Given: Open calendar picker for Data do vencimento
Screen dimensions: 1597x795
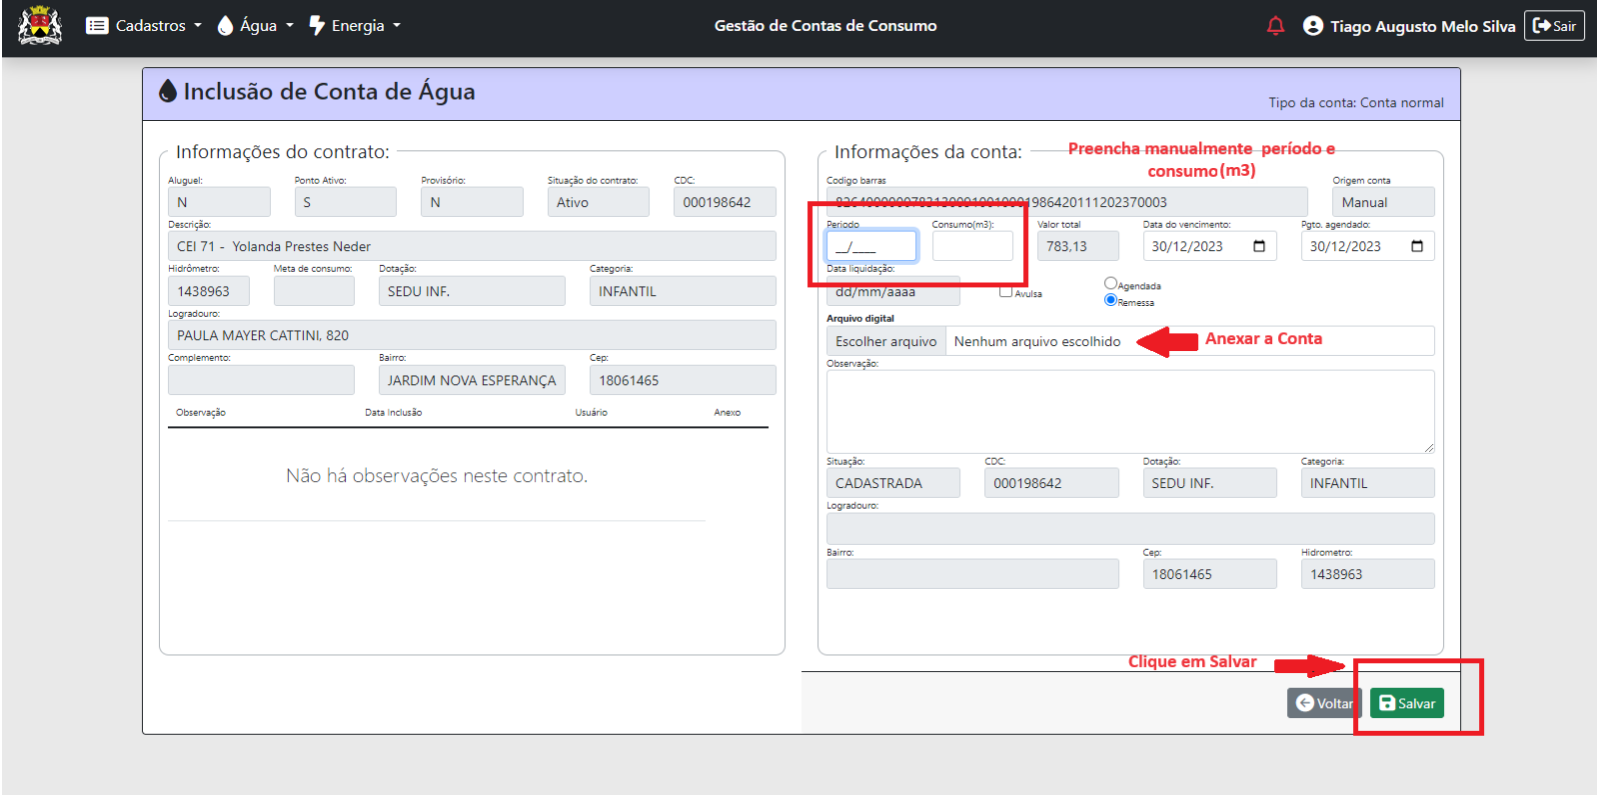Looking at the screenshot, I should tap(1259, 246).
